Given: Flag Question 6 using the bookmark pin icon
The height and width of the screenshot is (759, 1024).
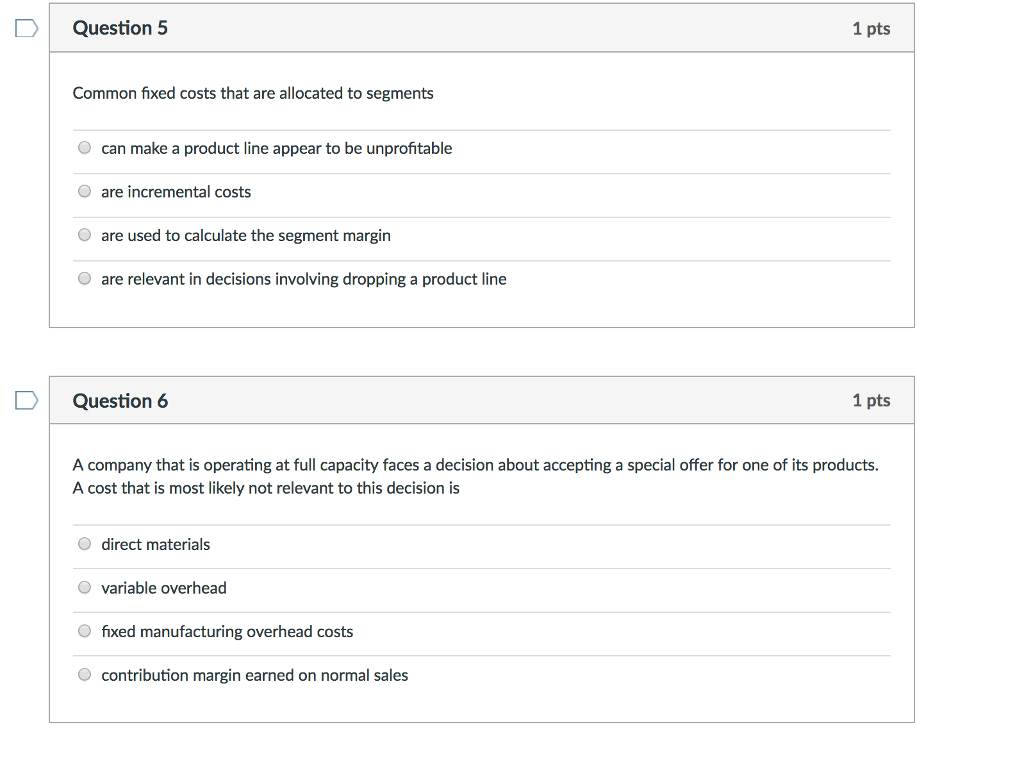Looking at the screenshot, I should pyautogui.click(x=25, y=399).
